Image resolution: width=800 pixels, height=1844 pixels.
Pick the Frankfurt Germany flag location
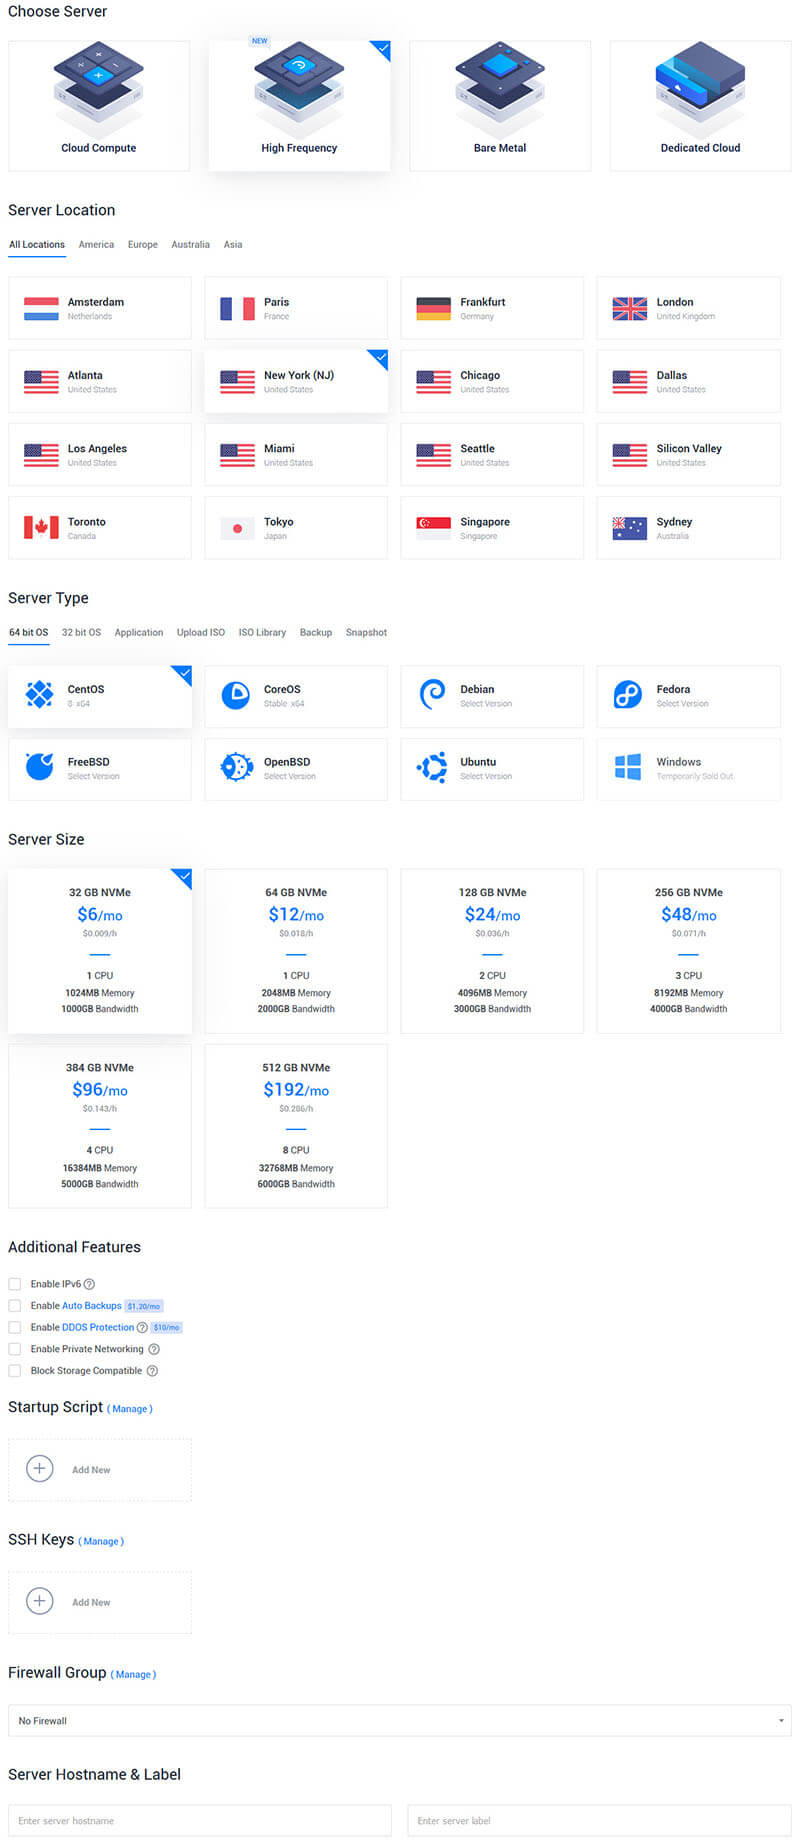pyautogui.click(x=433, y=308)
